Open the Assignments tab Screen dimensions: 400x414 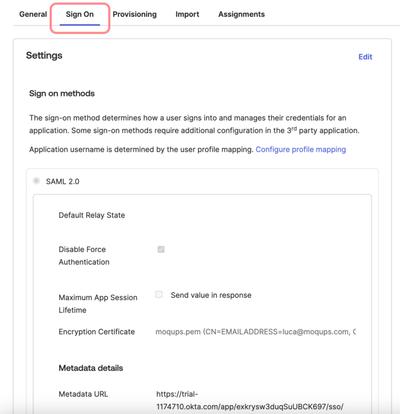click(242, 14)
